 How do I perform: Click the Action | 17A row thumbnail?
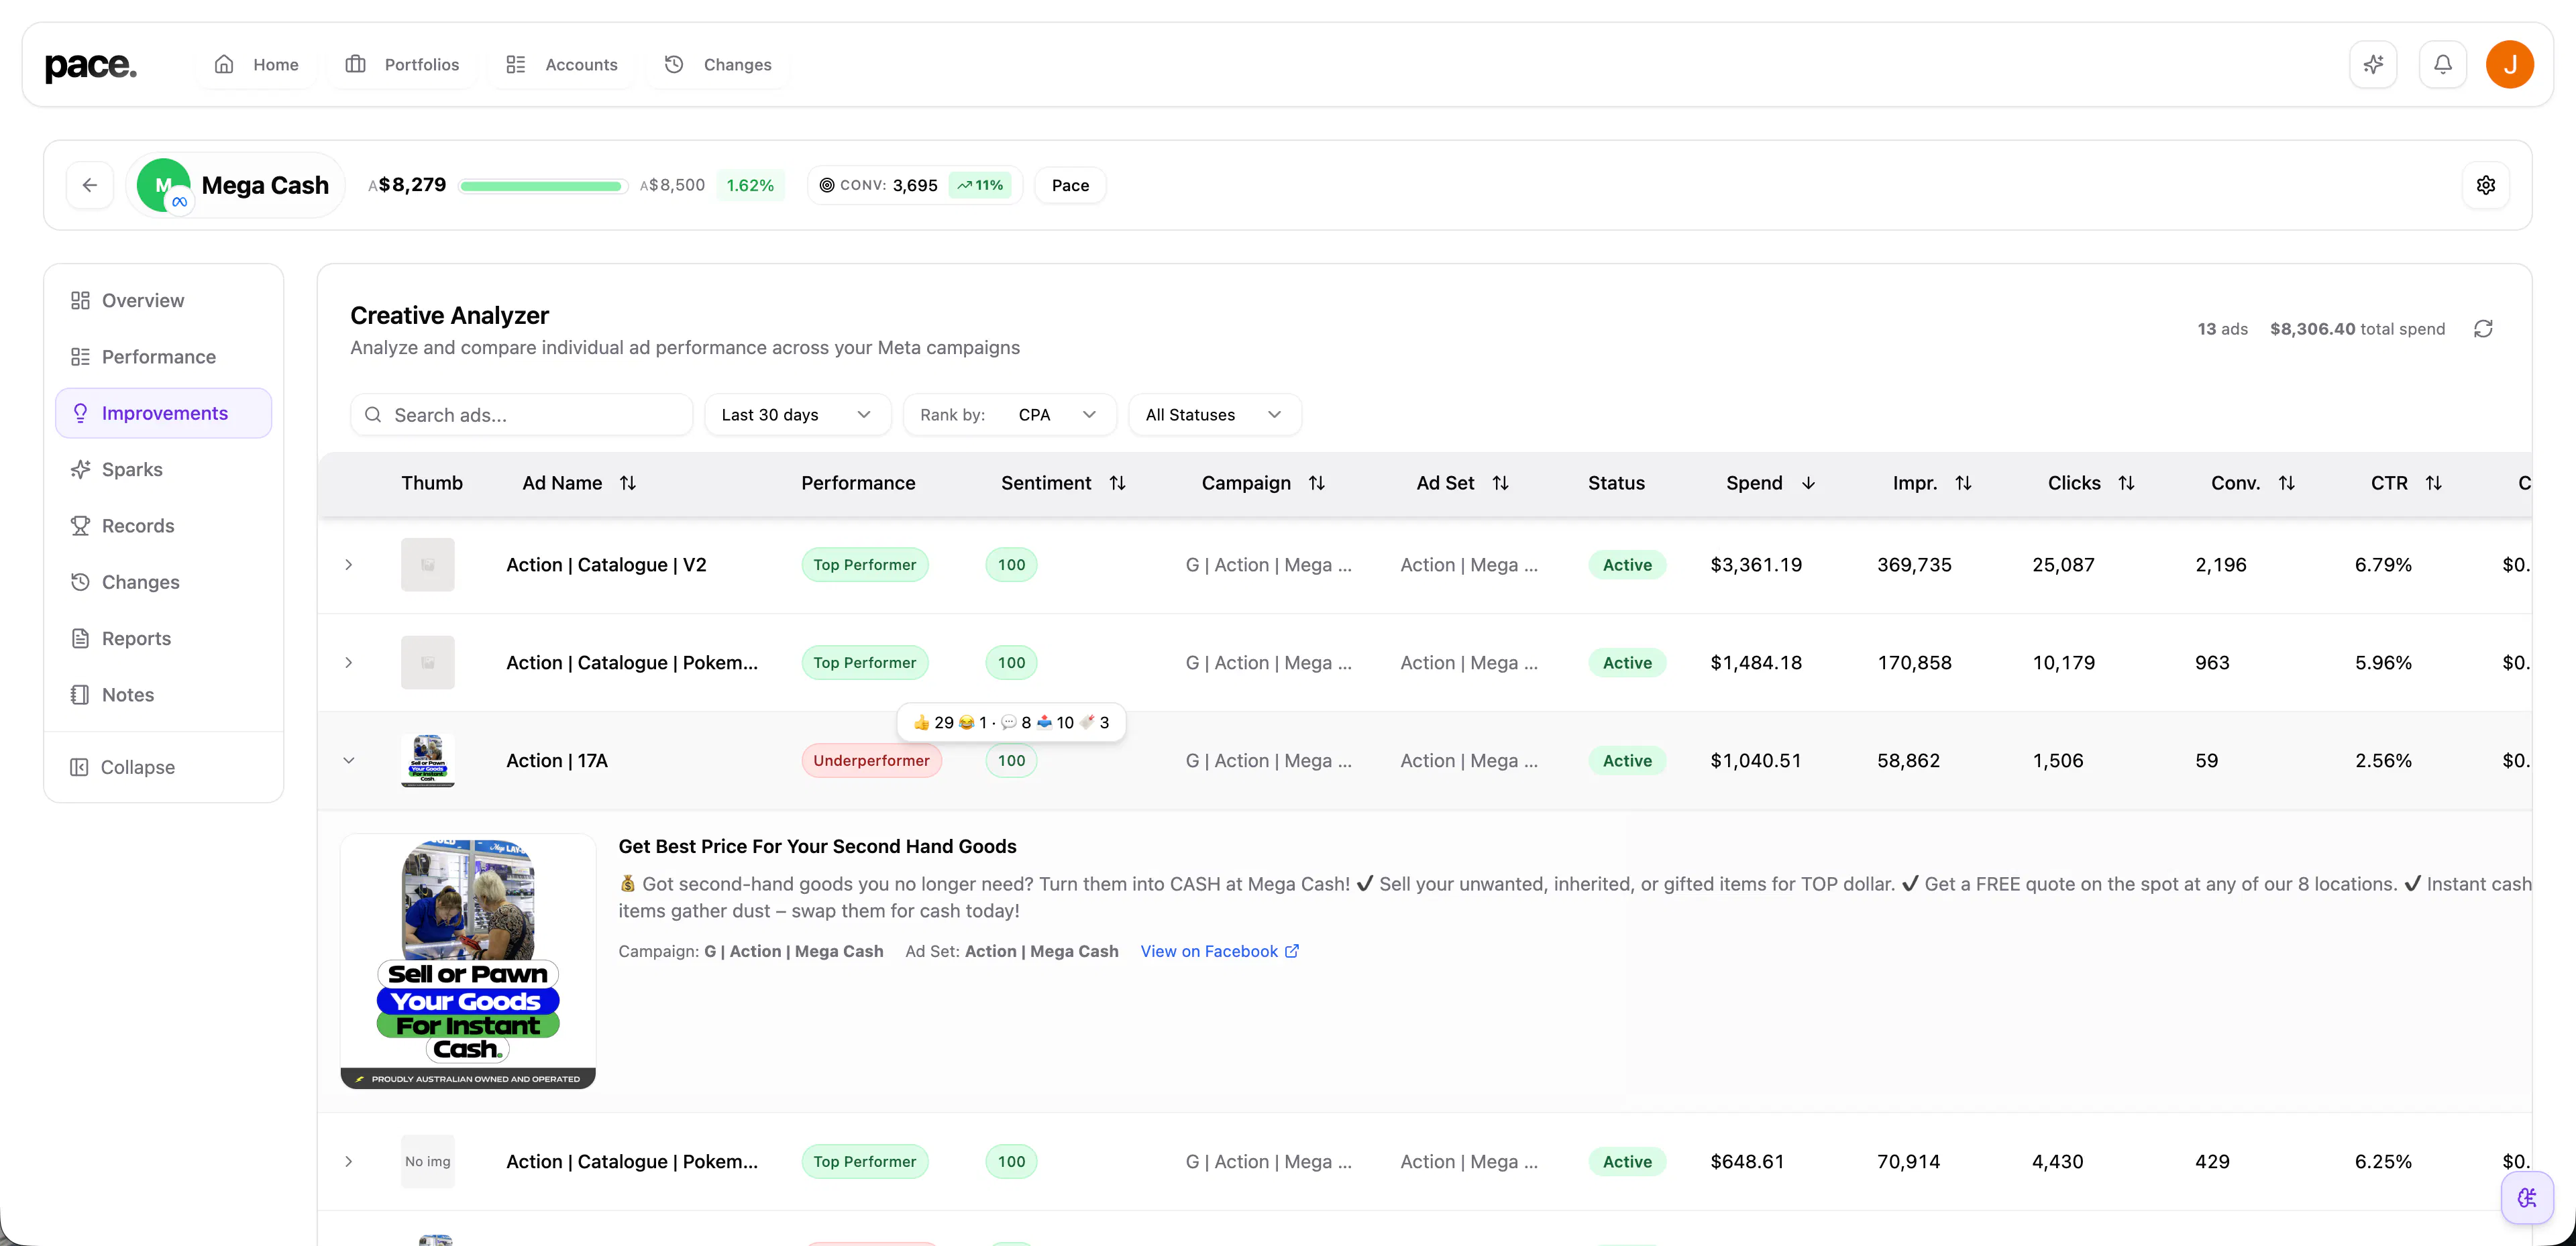(x=428, y=761)
